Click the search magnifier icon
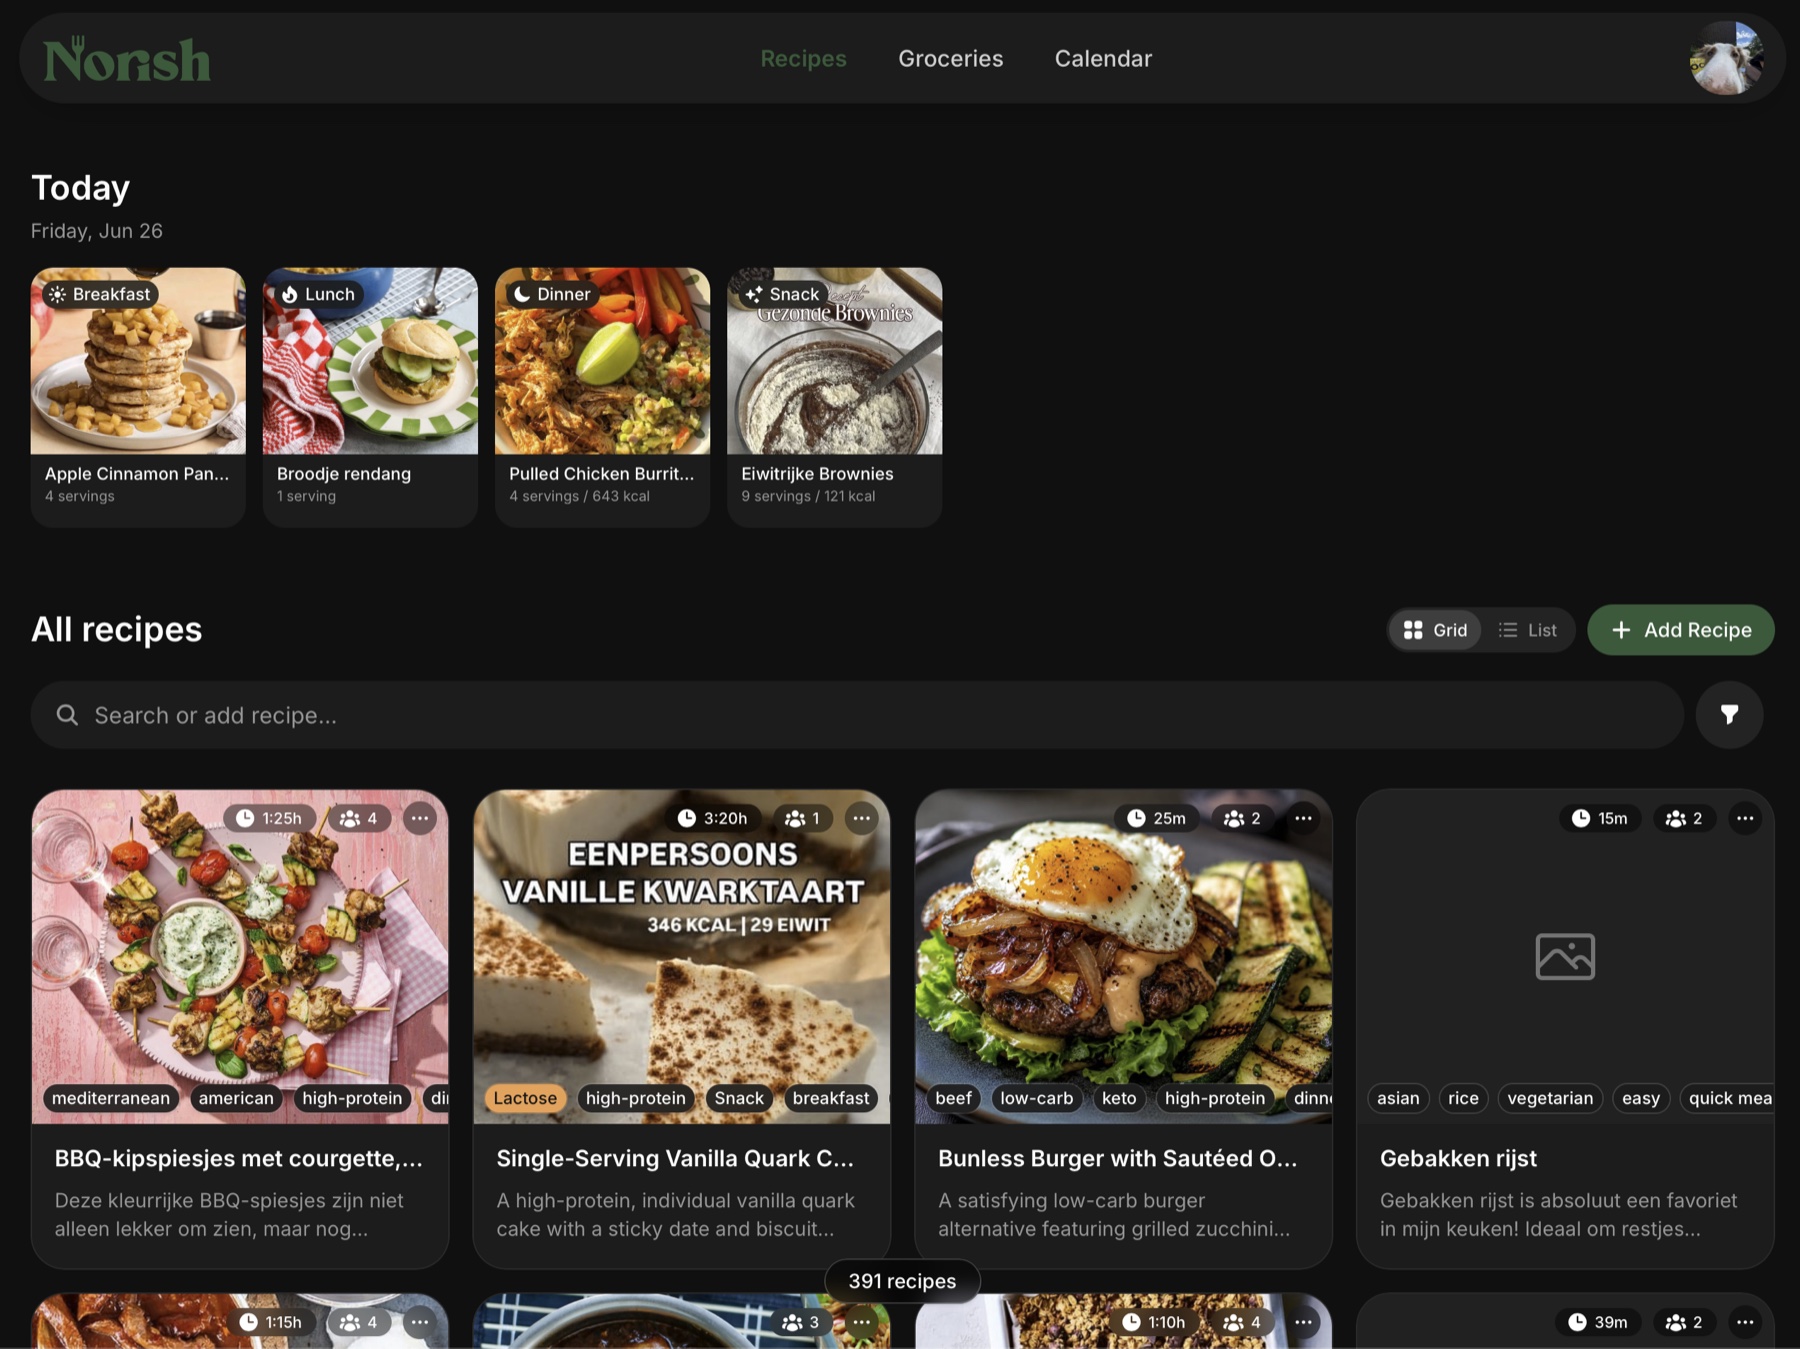Viewport: 1800px width, 1349px height. point(67,715)
